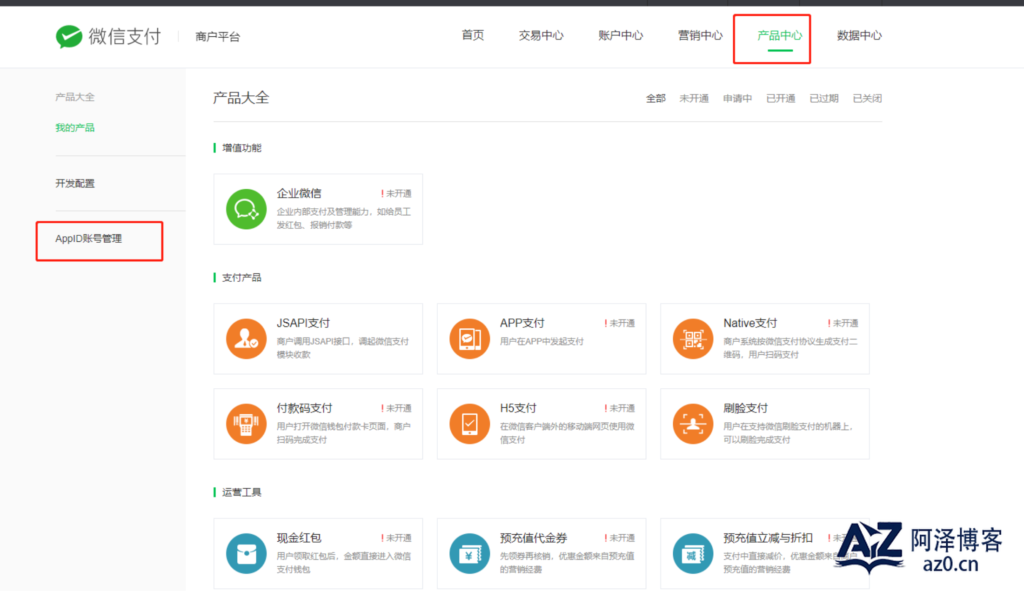The image size is (1024, 591).
Task: Show 全部 products filter
Action: (656, 99)
